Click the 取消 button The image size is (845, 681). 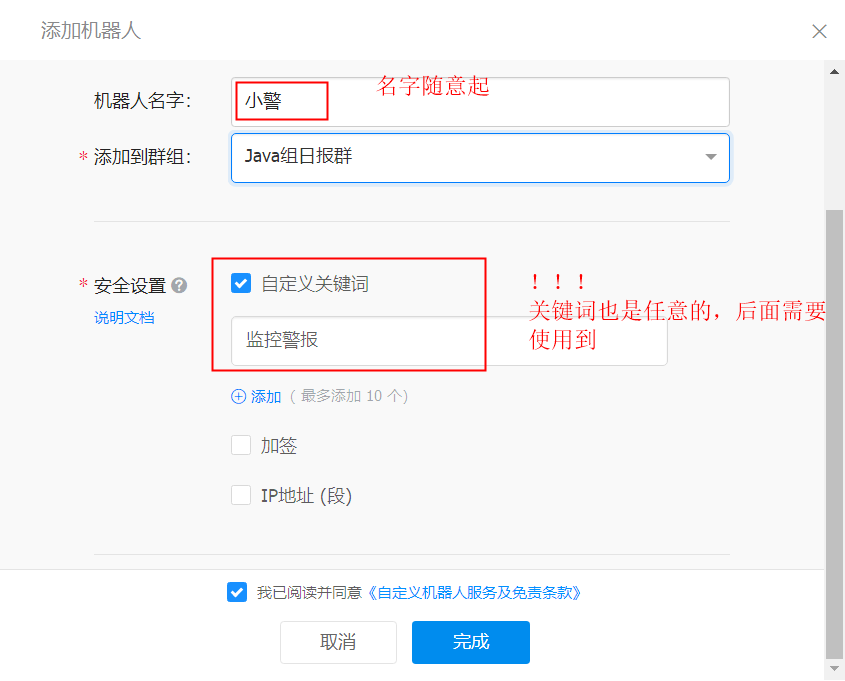(x=338, y=642)
